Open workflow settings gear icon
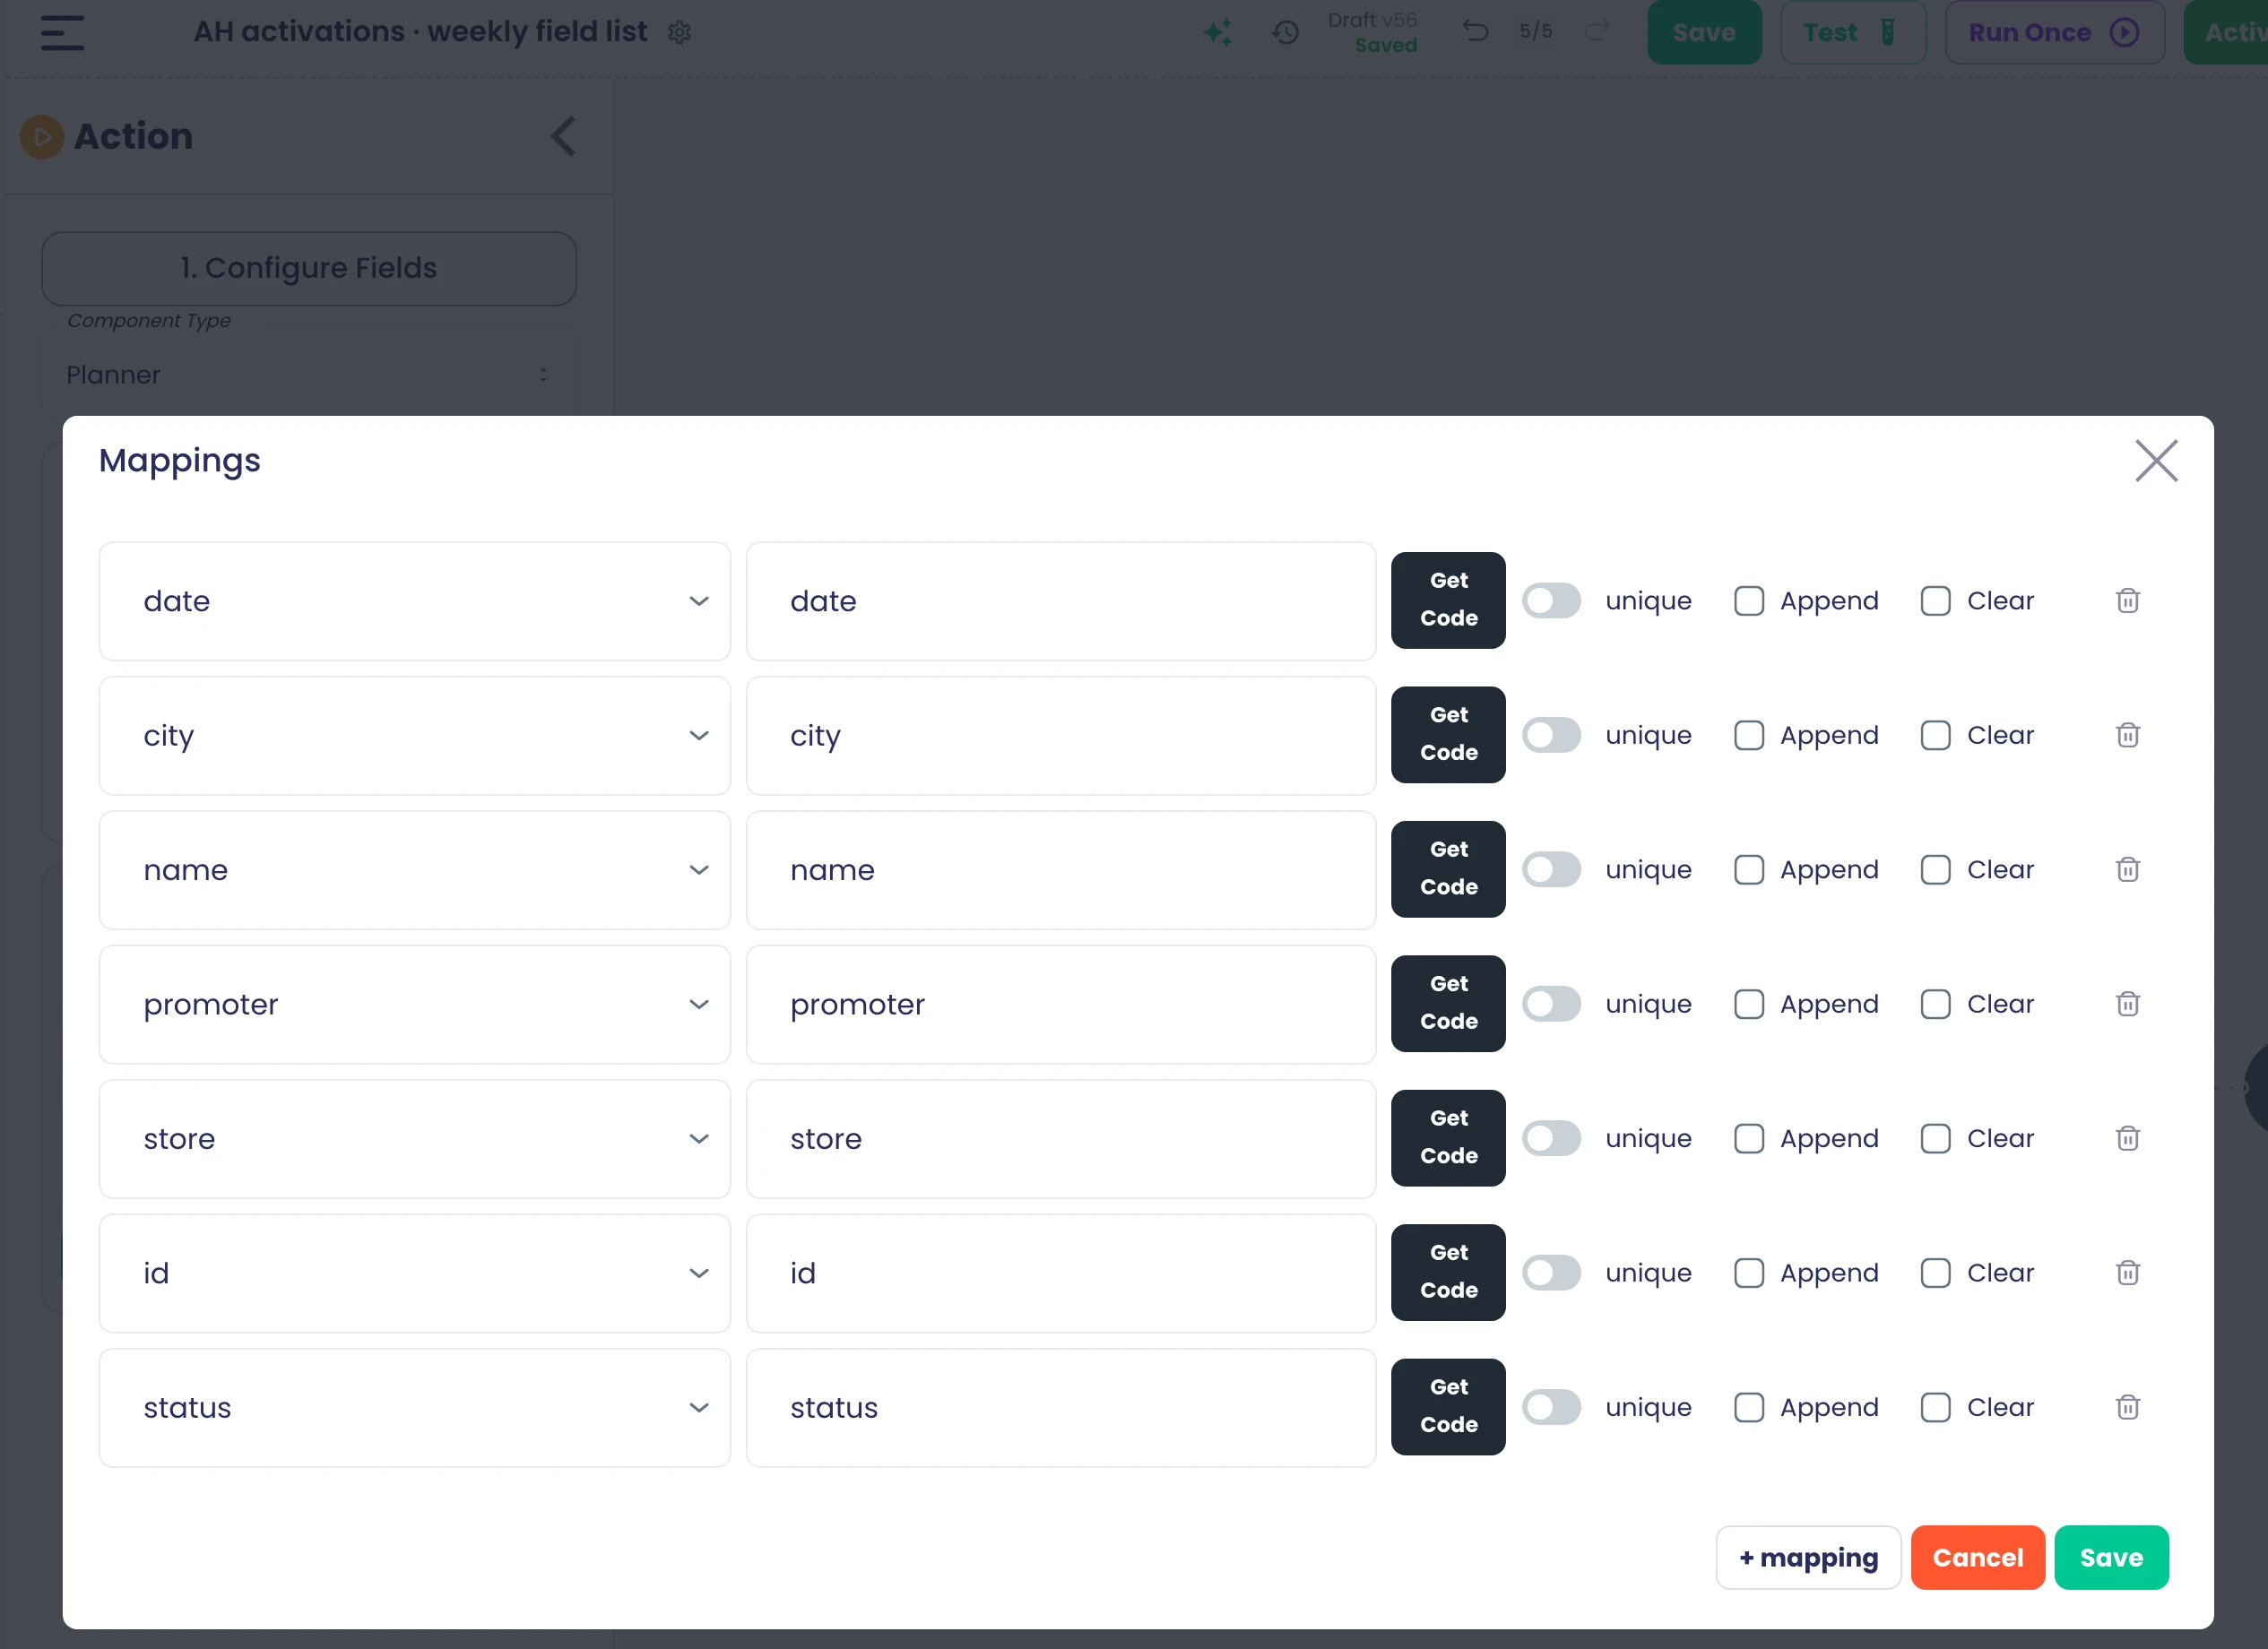2268x1649 pixels. [x=679, y=32]
